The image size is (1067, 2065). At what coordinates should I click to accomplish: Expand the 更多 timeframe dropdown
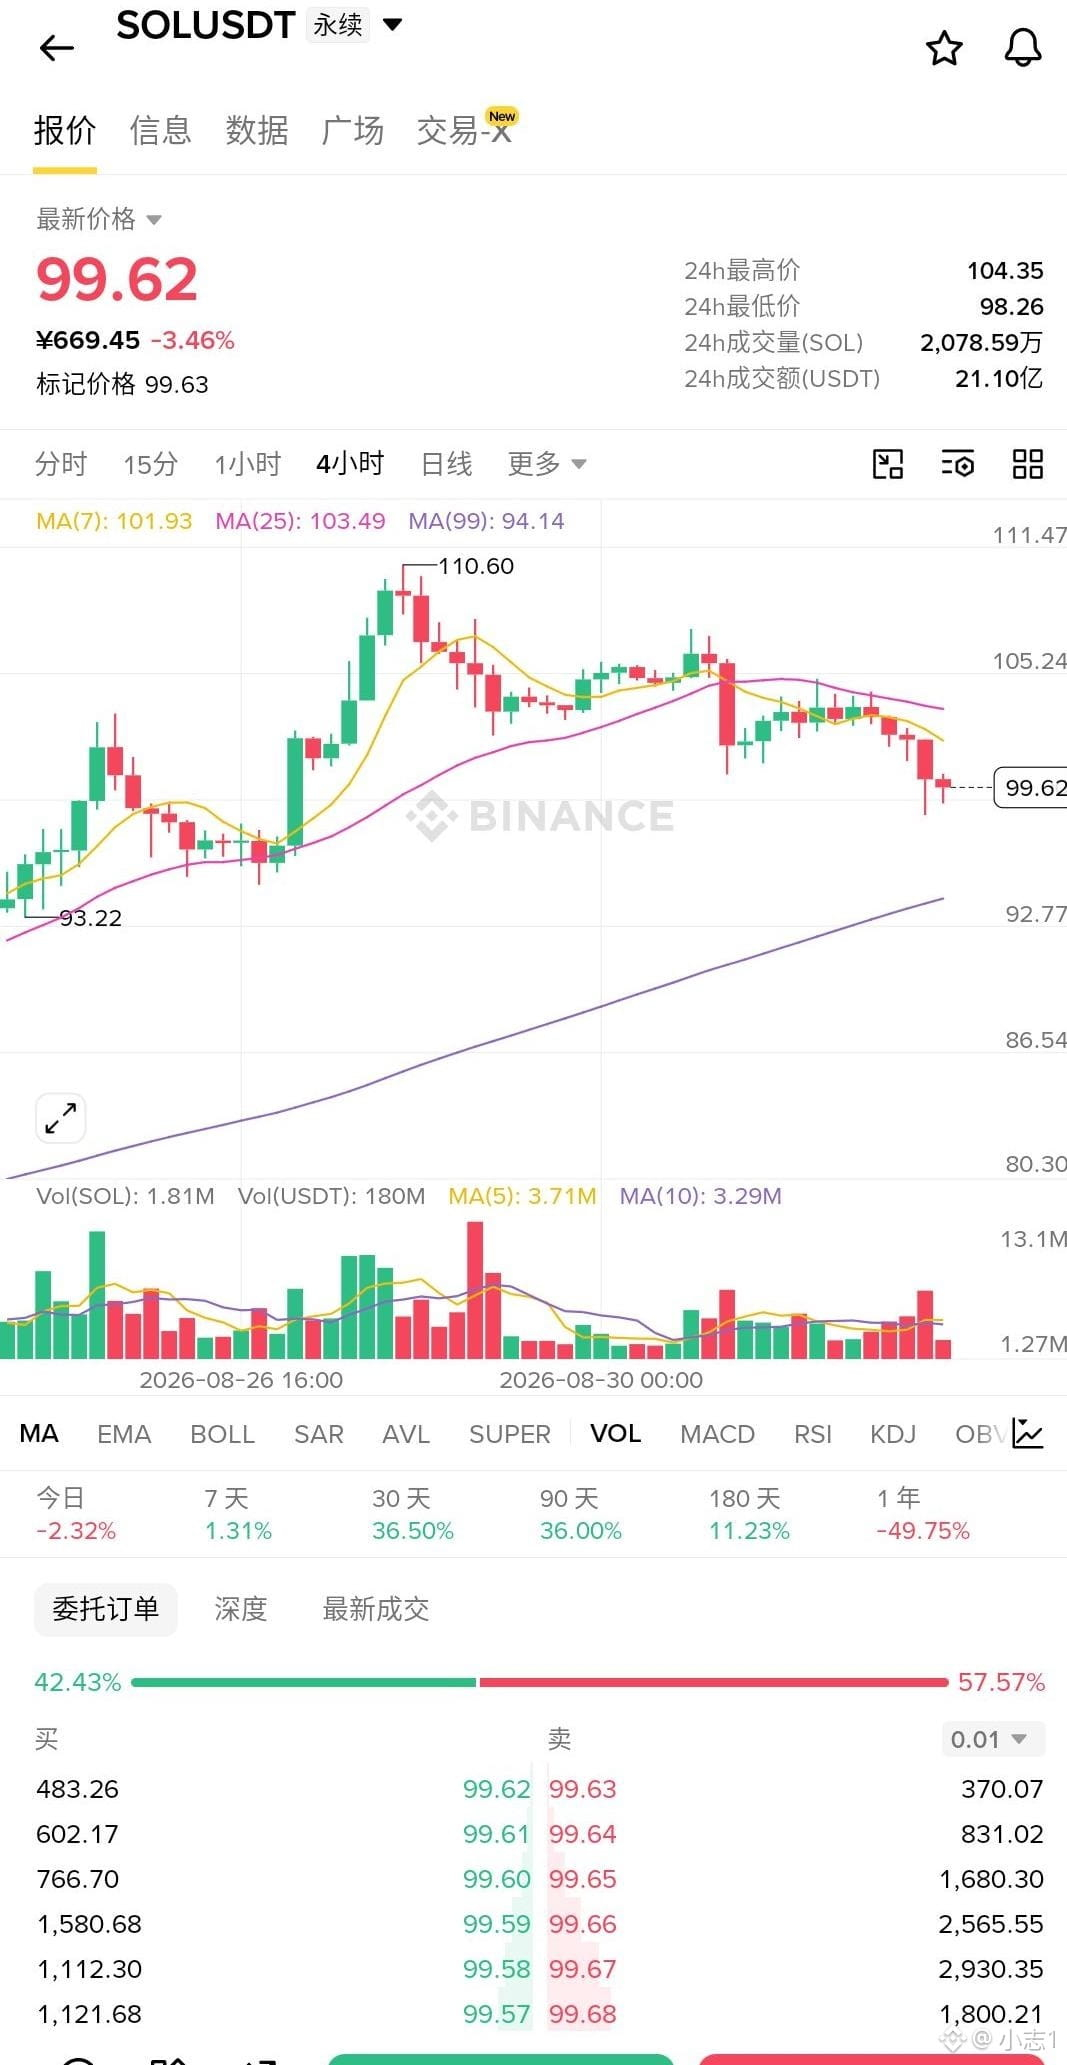tap(547, 463)
